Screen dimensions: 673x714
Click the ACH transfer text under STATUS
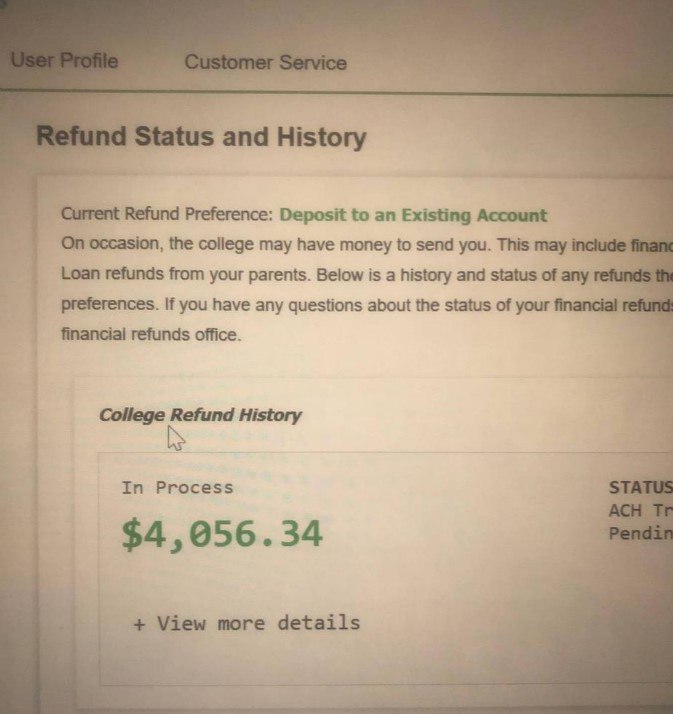pyautogui.click(x=640, y=511)
